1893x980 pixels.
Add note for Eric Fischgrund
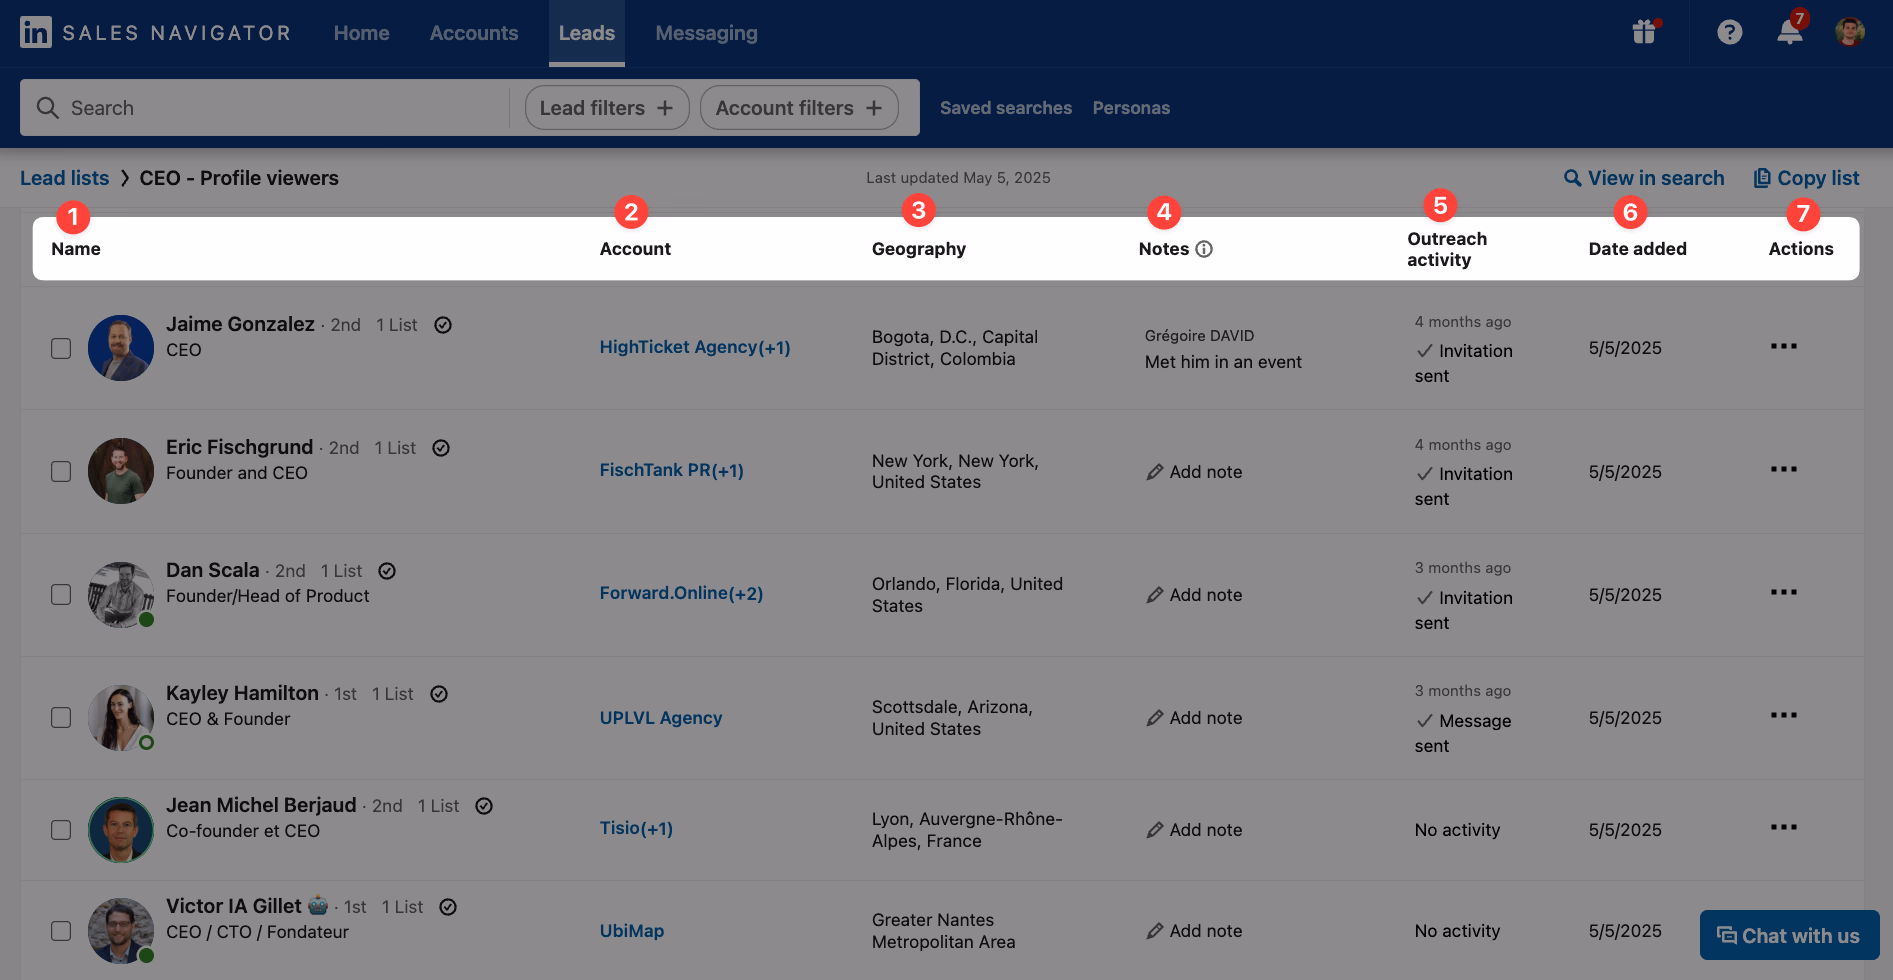click(1194, 472)
